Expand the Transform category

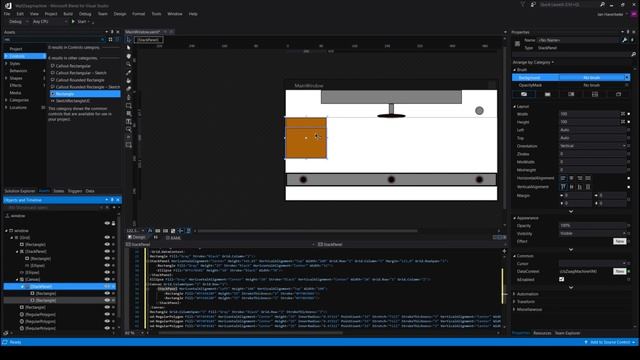[x=514, y=302]
